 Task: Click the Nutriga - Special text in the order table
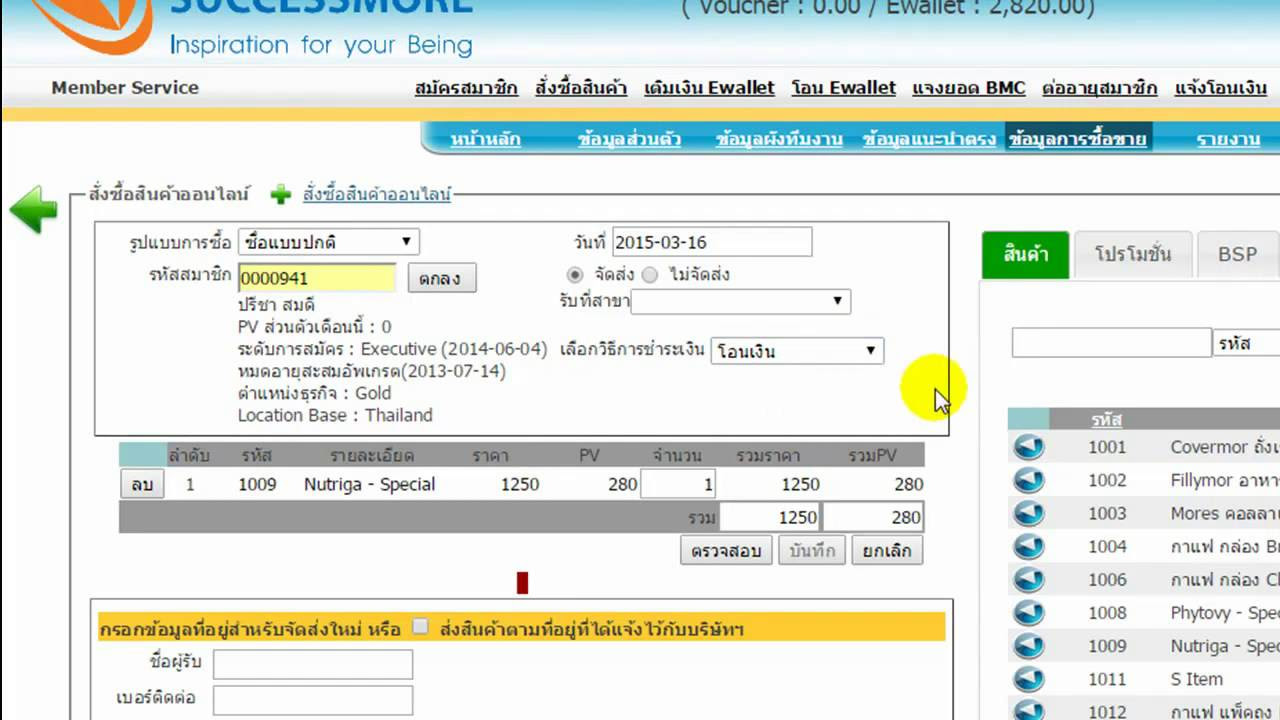tap(369, 484)
